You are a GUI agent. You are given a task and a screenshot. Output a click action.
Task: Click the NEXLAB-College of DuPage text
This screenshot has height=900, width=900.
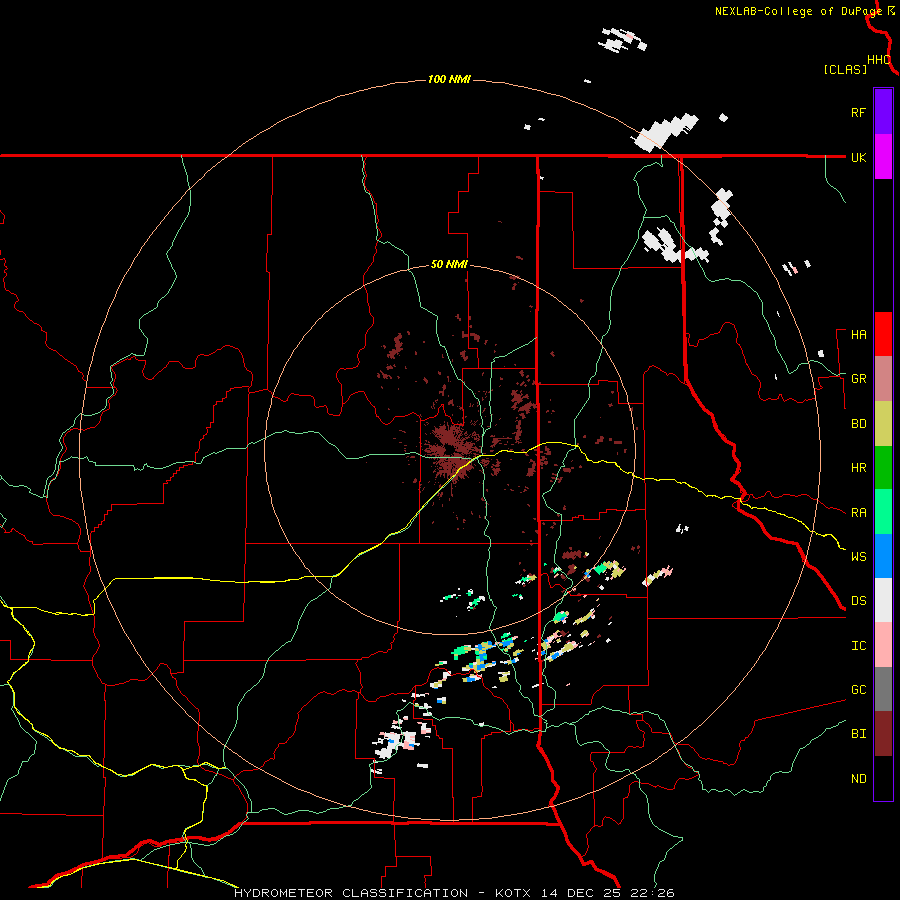798,11
